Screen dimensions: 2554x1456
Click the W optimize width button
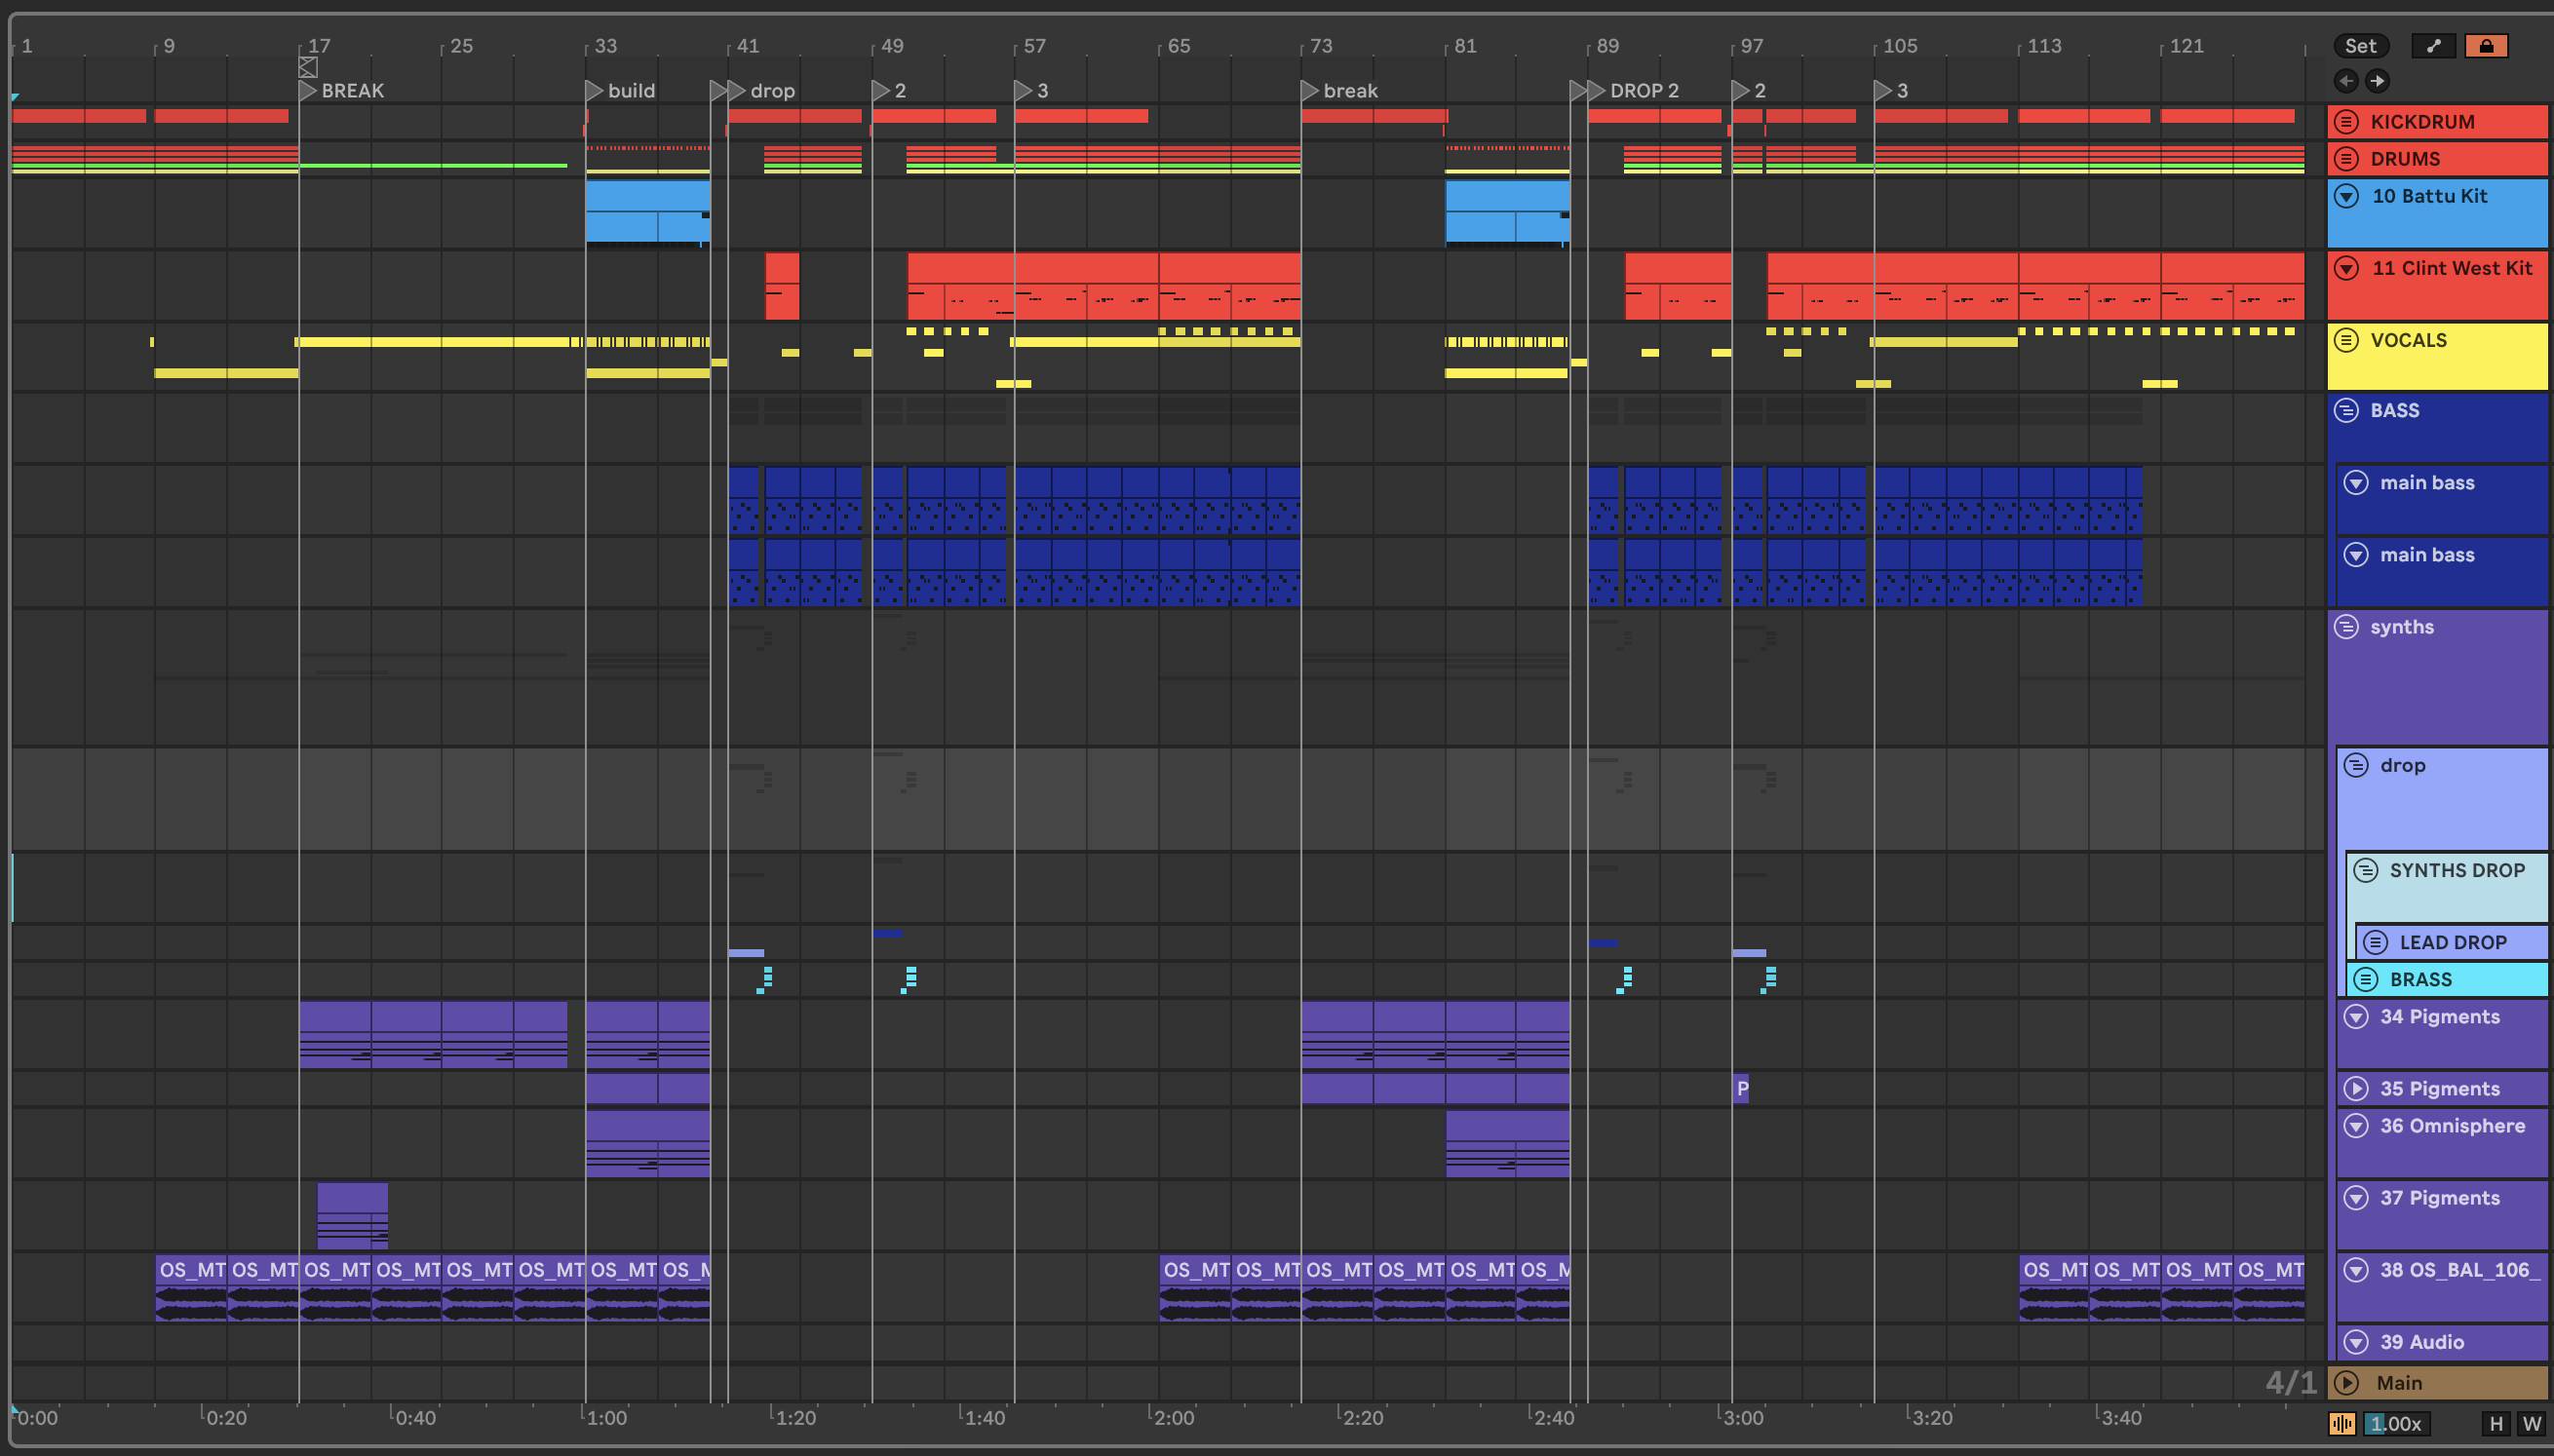point(2531,1423)
